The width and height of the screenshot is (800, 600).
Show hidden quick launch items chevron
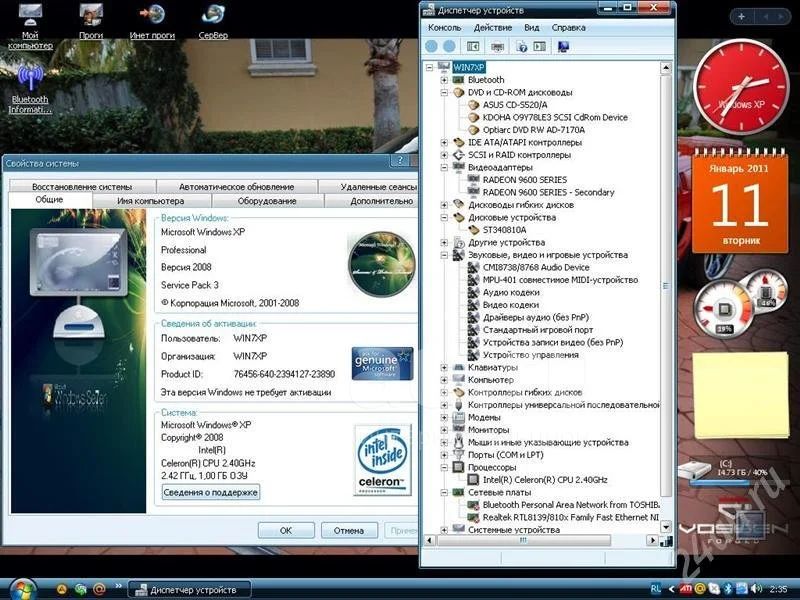coord(118,586)
